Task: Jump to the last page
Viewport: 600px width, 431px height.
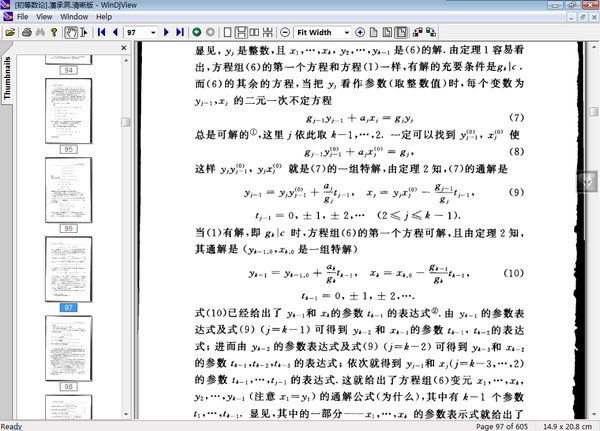Action: [180, 33]
